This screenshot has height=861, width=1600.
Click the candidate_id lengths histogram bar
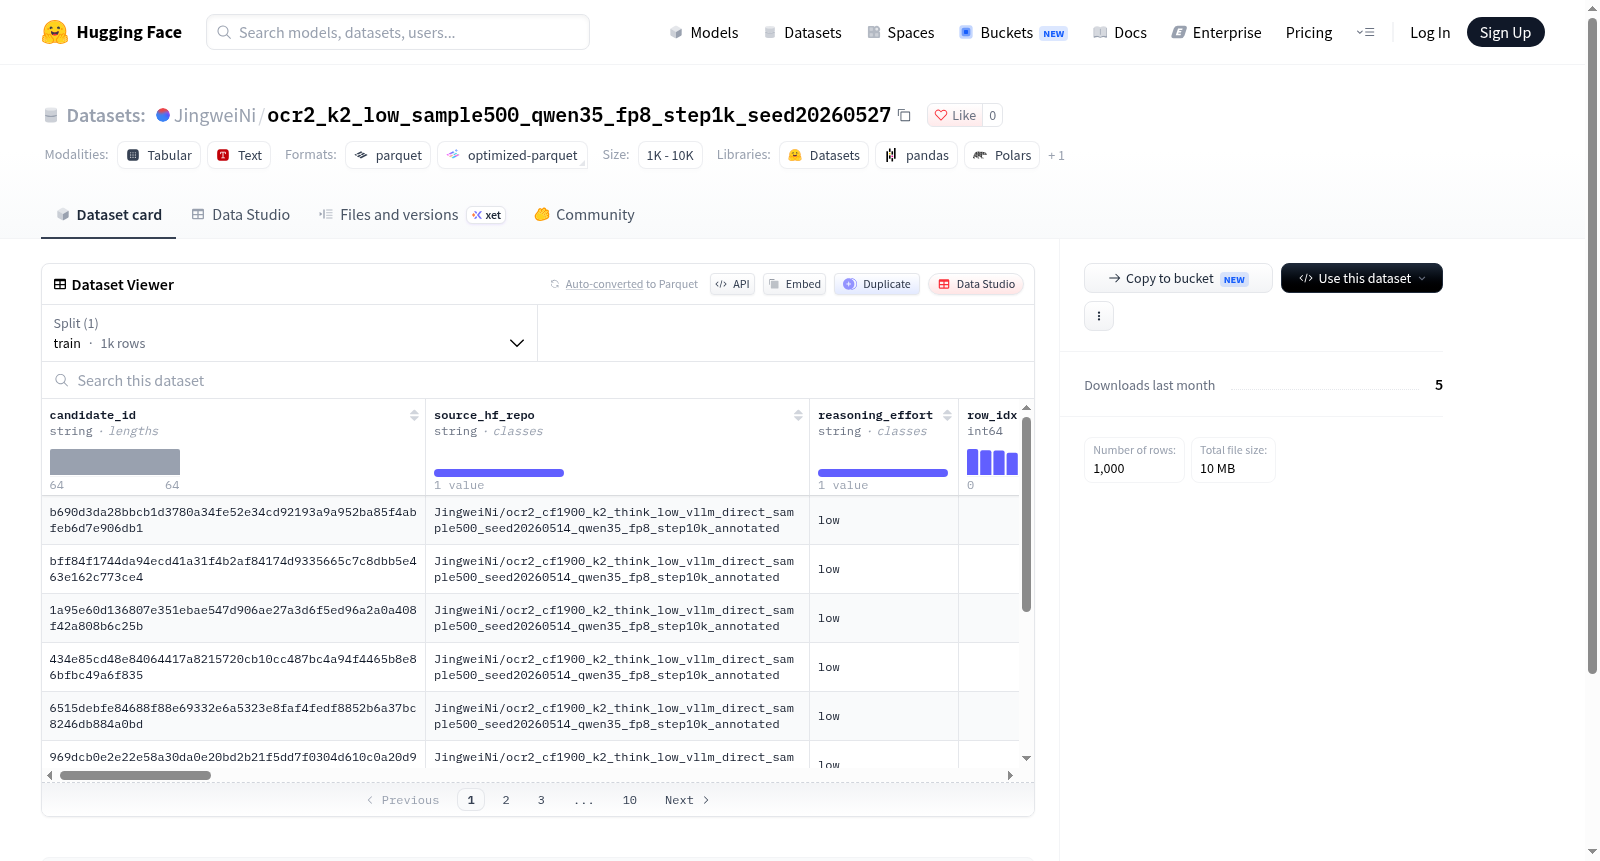(x=115, y=462)
